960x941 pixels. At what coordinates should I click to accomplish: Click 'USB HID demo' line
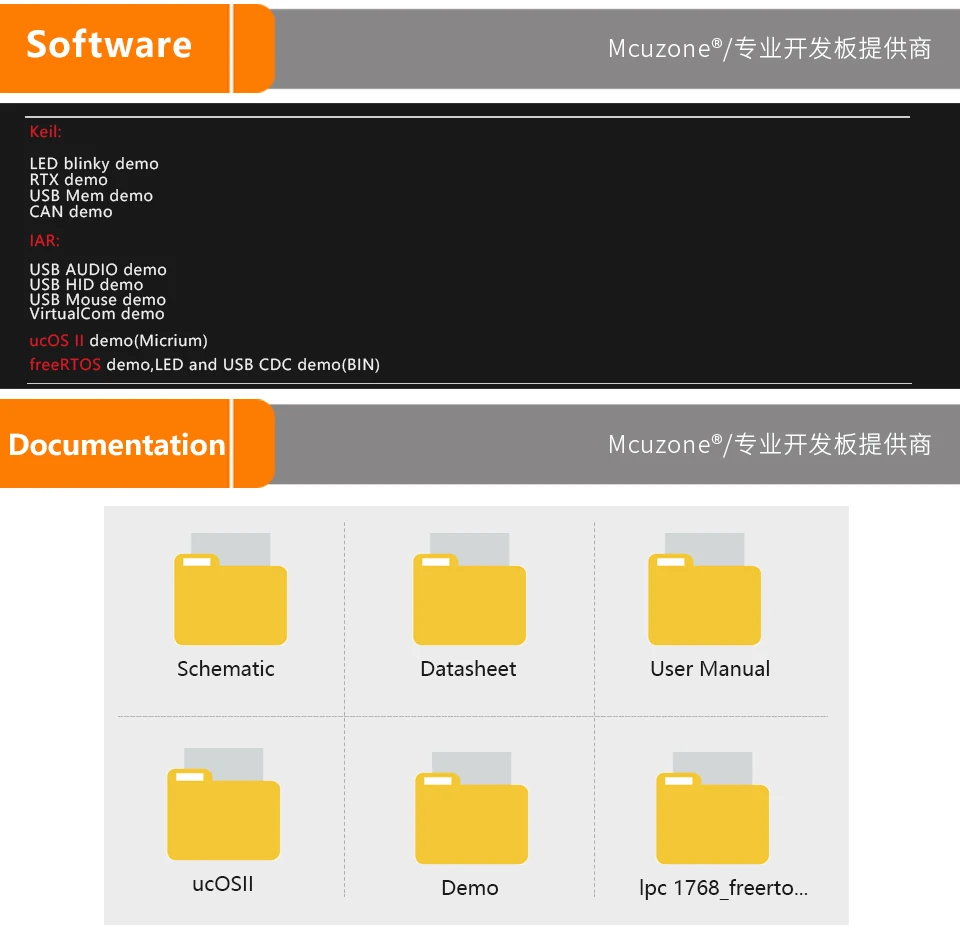[x=86, y=285]
